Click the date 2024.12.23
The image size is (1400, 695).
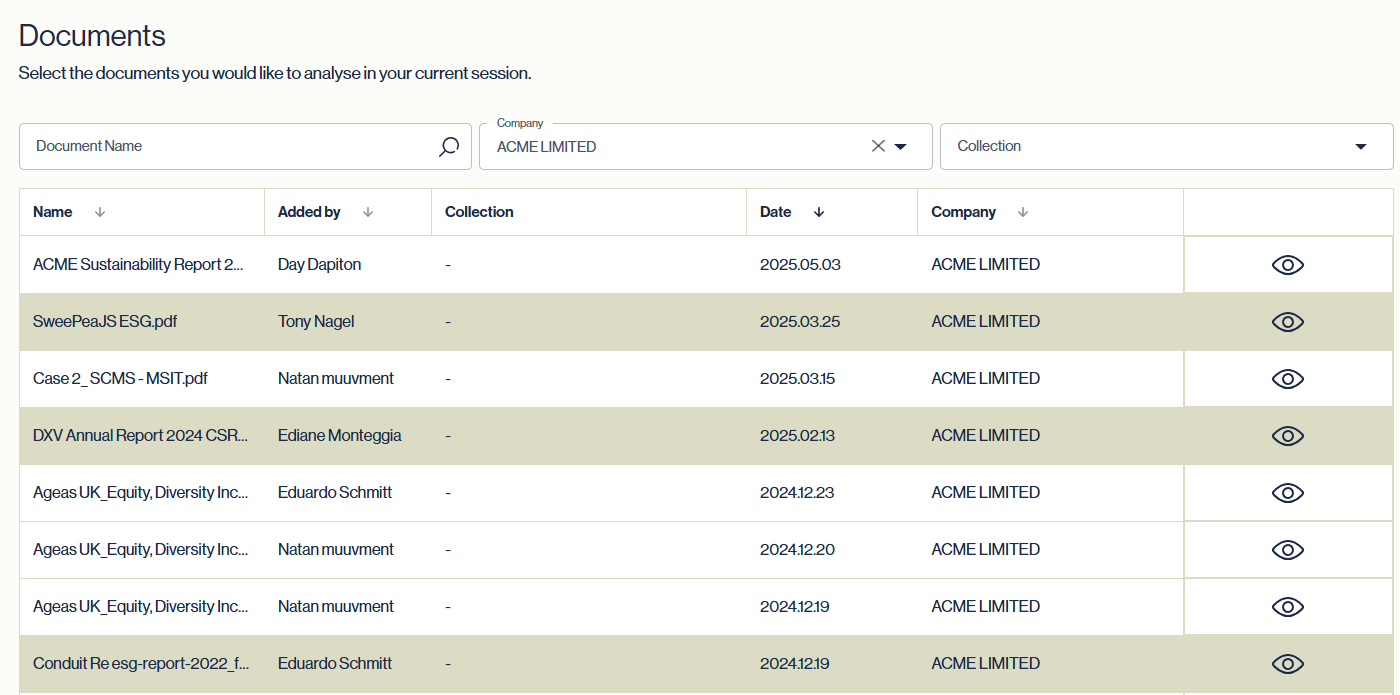pyautogui.click(x=799, y=493)
